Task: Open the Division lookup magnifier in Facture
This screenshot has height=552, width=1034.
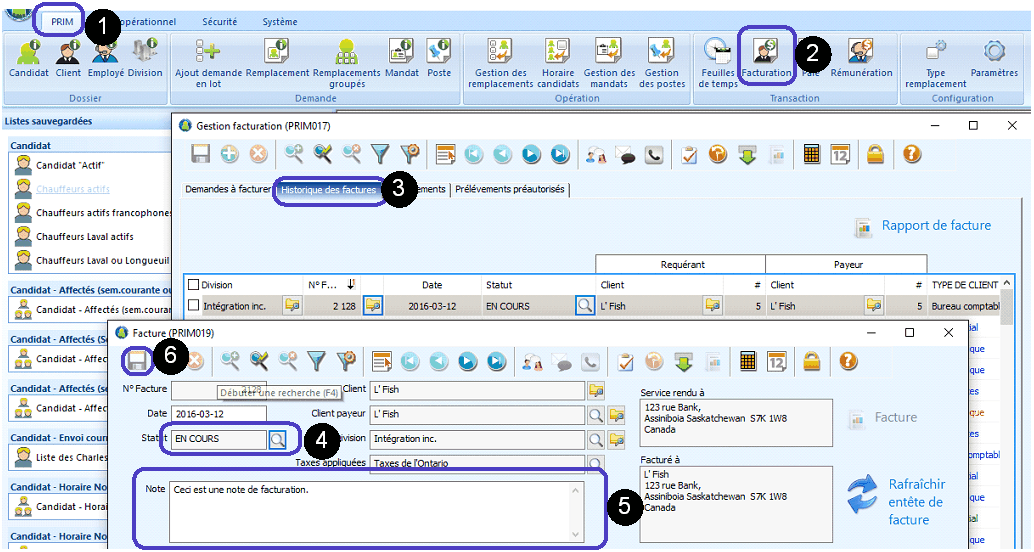Action: (595, 439)
